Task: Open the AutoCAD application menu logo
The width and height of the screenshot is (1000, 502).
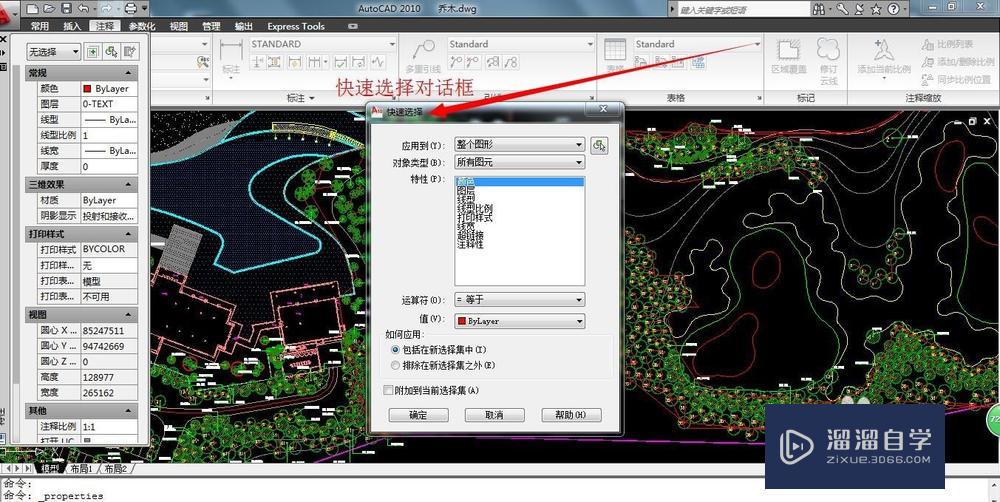Action: click(9, 14)
